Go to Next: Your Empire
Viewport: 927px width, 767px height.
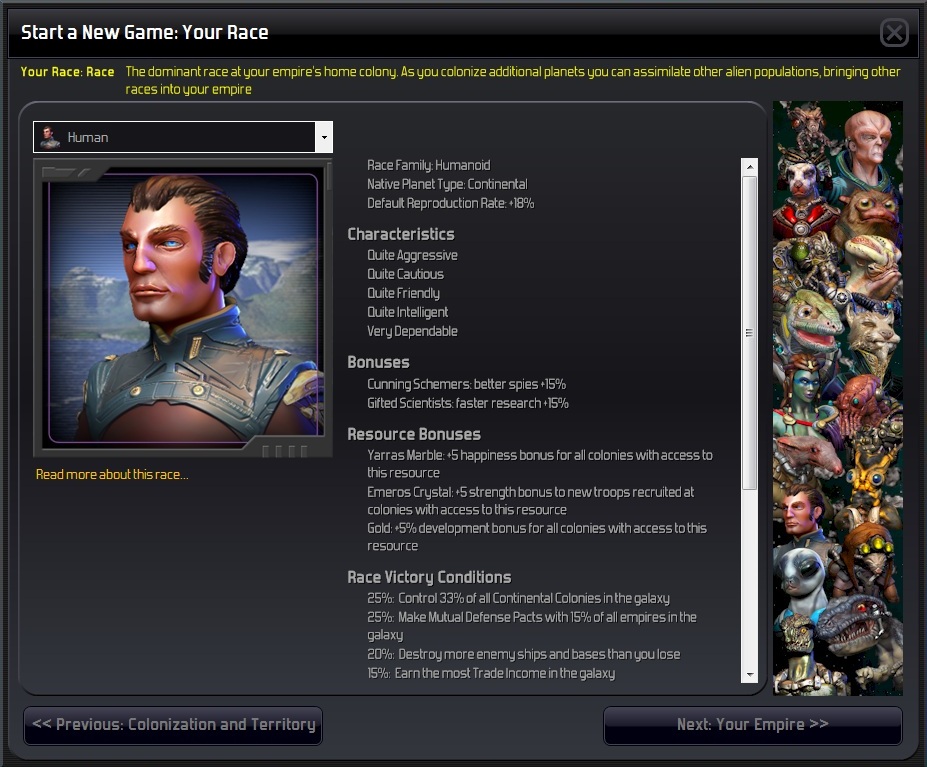[753, 725]
